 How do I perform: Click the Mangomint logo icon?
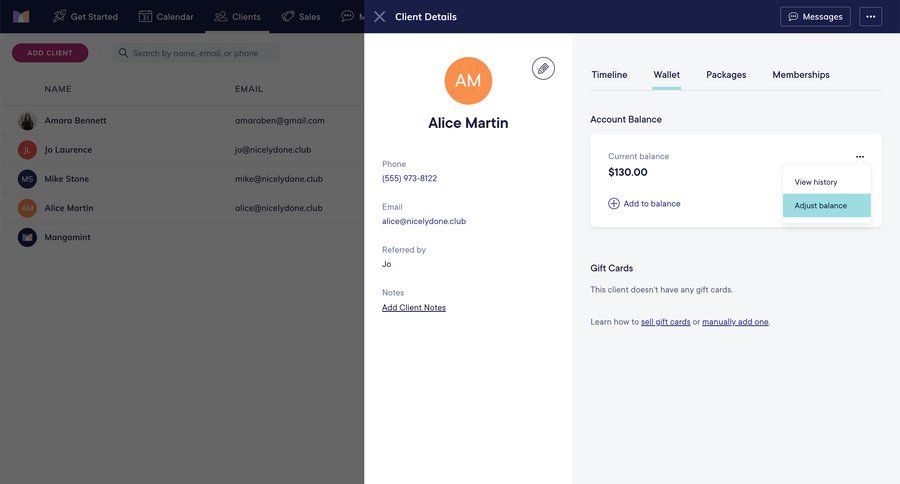(x=21, y=16)
